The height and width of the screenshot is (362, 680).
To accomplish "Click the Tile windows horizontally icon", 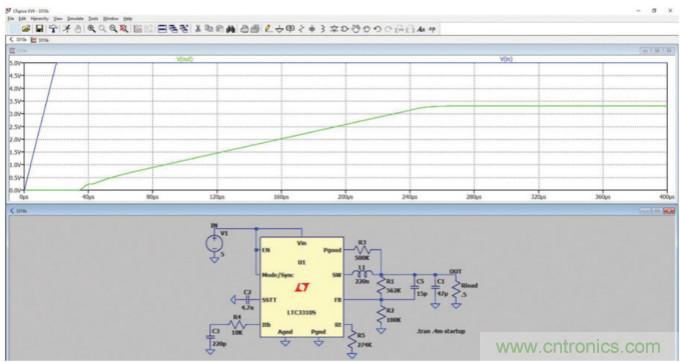I will coord(162,29).
